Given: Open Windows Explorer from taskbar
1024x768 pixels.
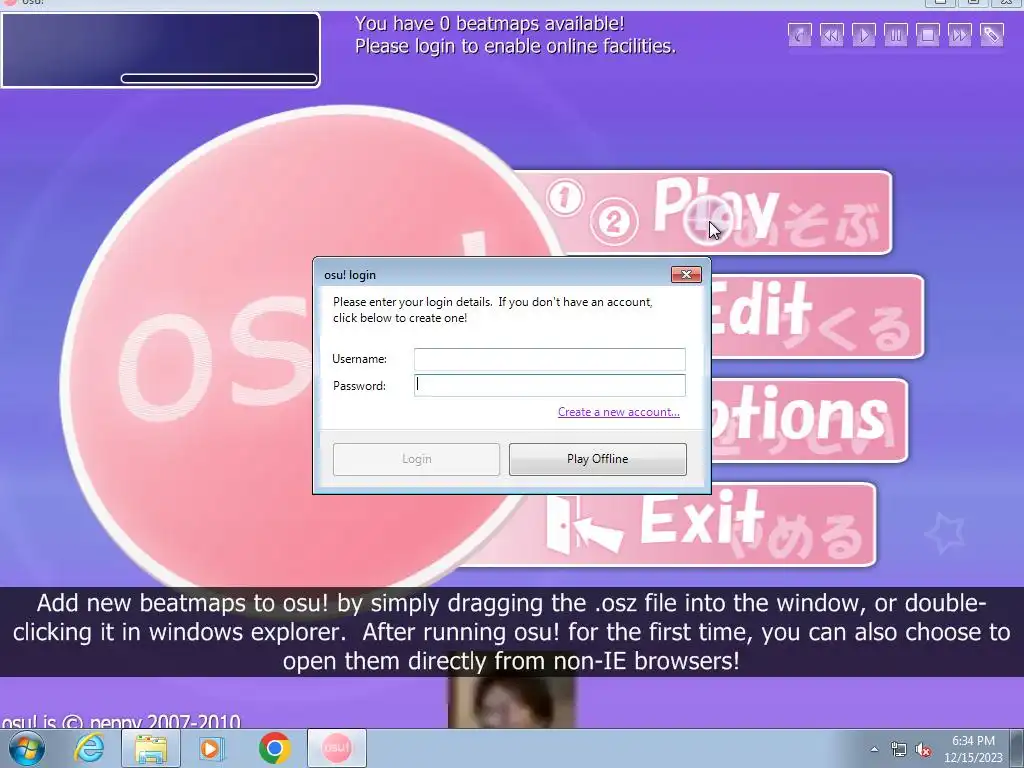Looking at the screenshot, I should point(151,748).
